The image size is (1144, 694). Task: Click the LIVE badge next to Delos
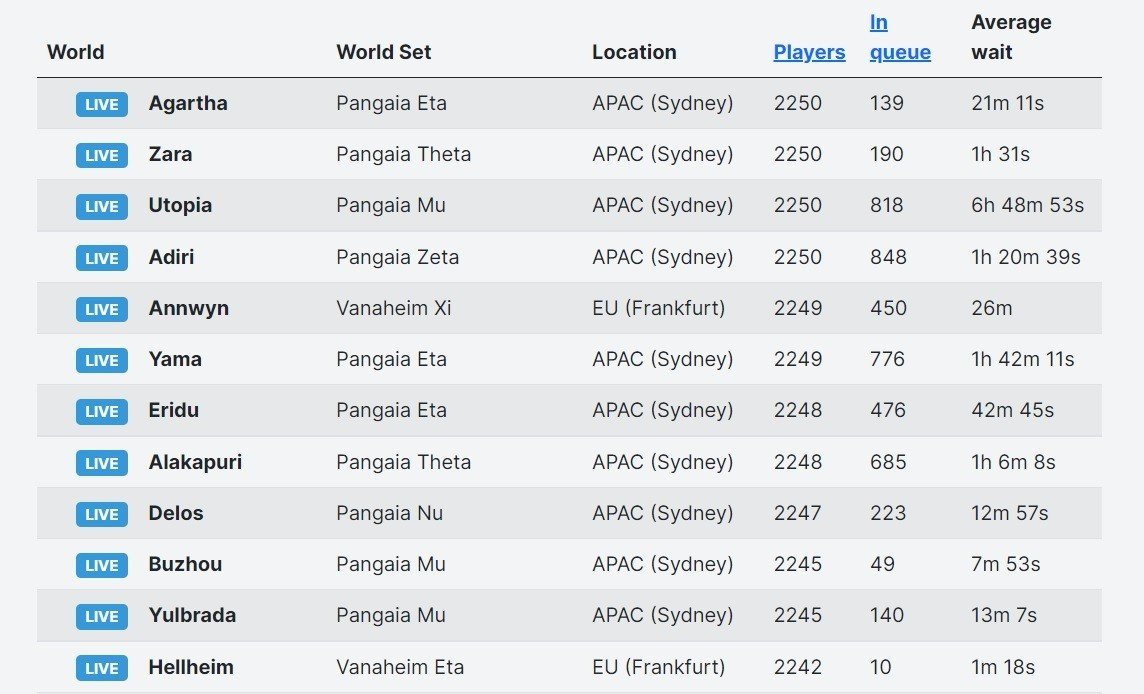[102, 514]
